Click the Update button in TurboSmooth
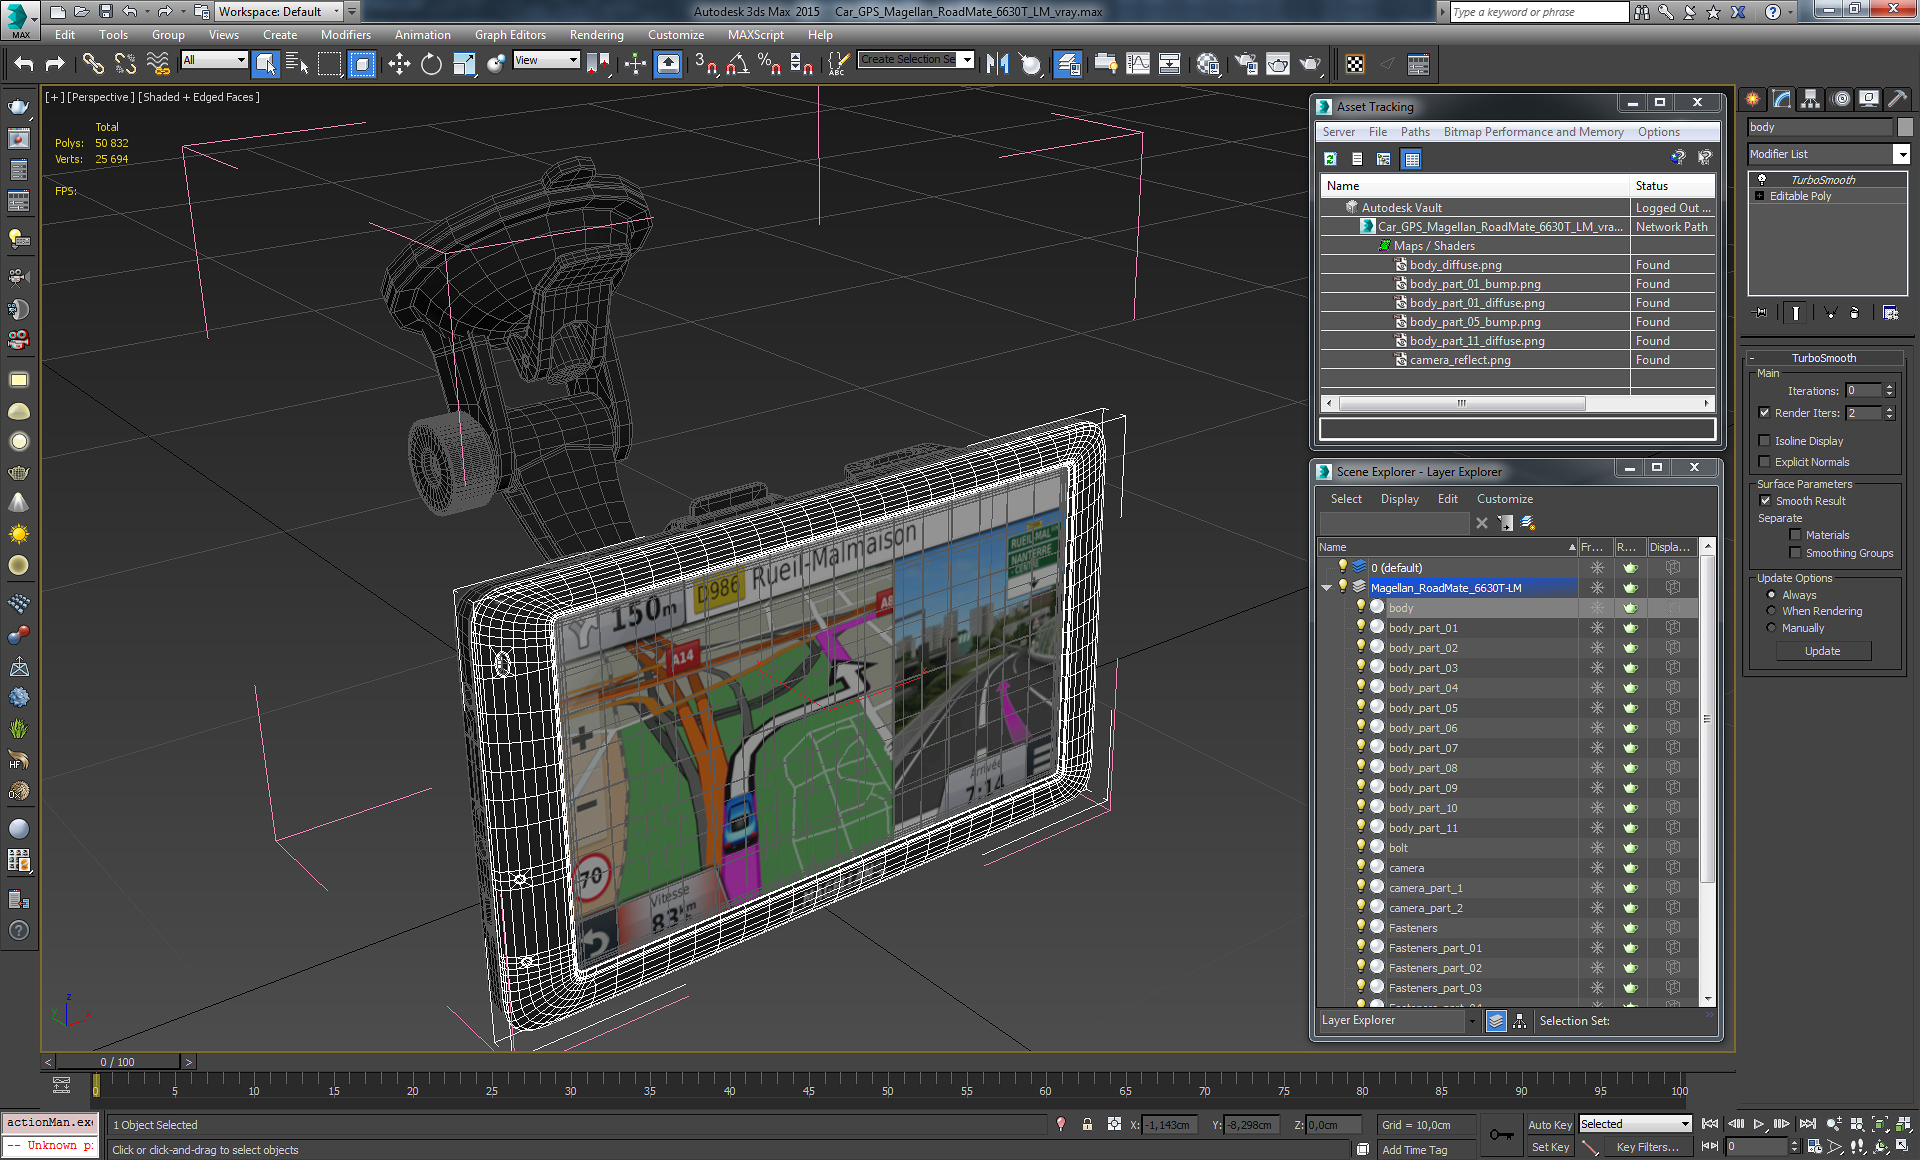 click(1823, 651)
